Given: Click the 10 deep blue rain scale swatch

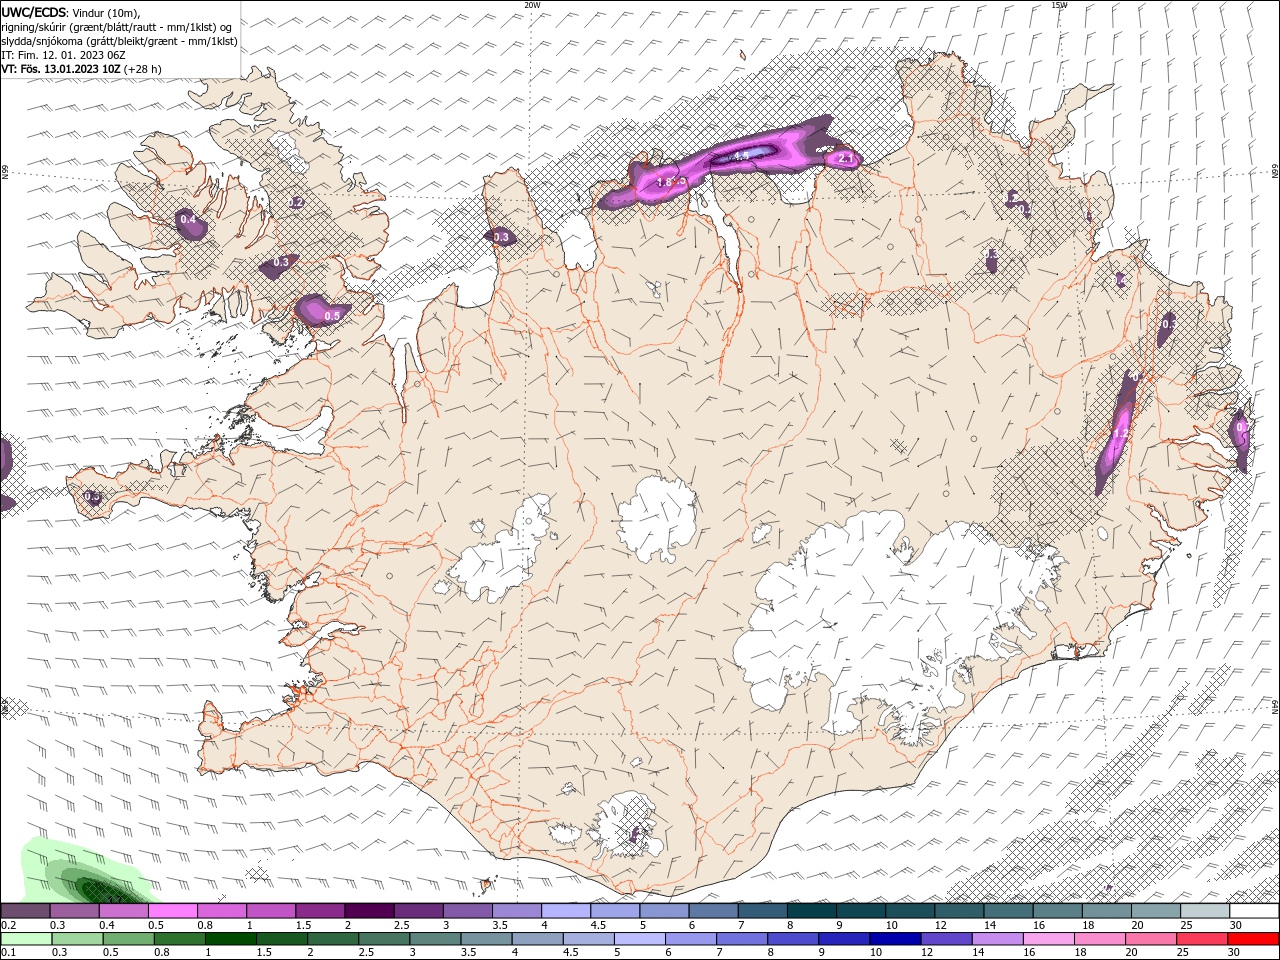Looking at the screenshot, I should (x=894, y=939).
